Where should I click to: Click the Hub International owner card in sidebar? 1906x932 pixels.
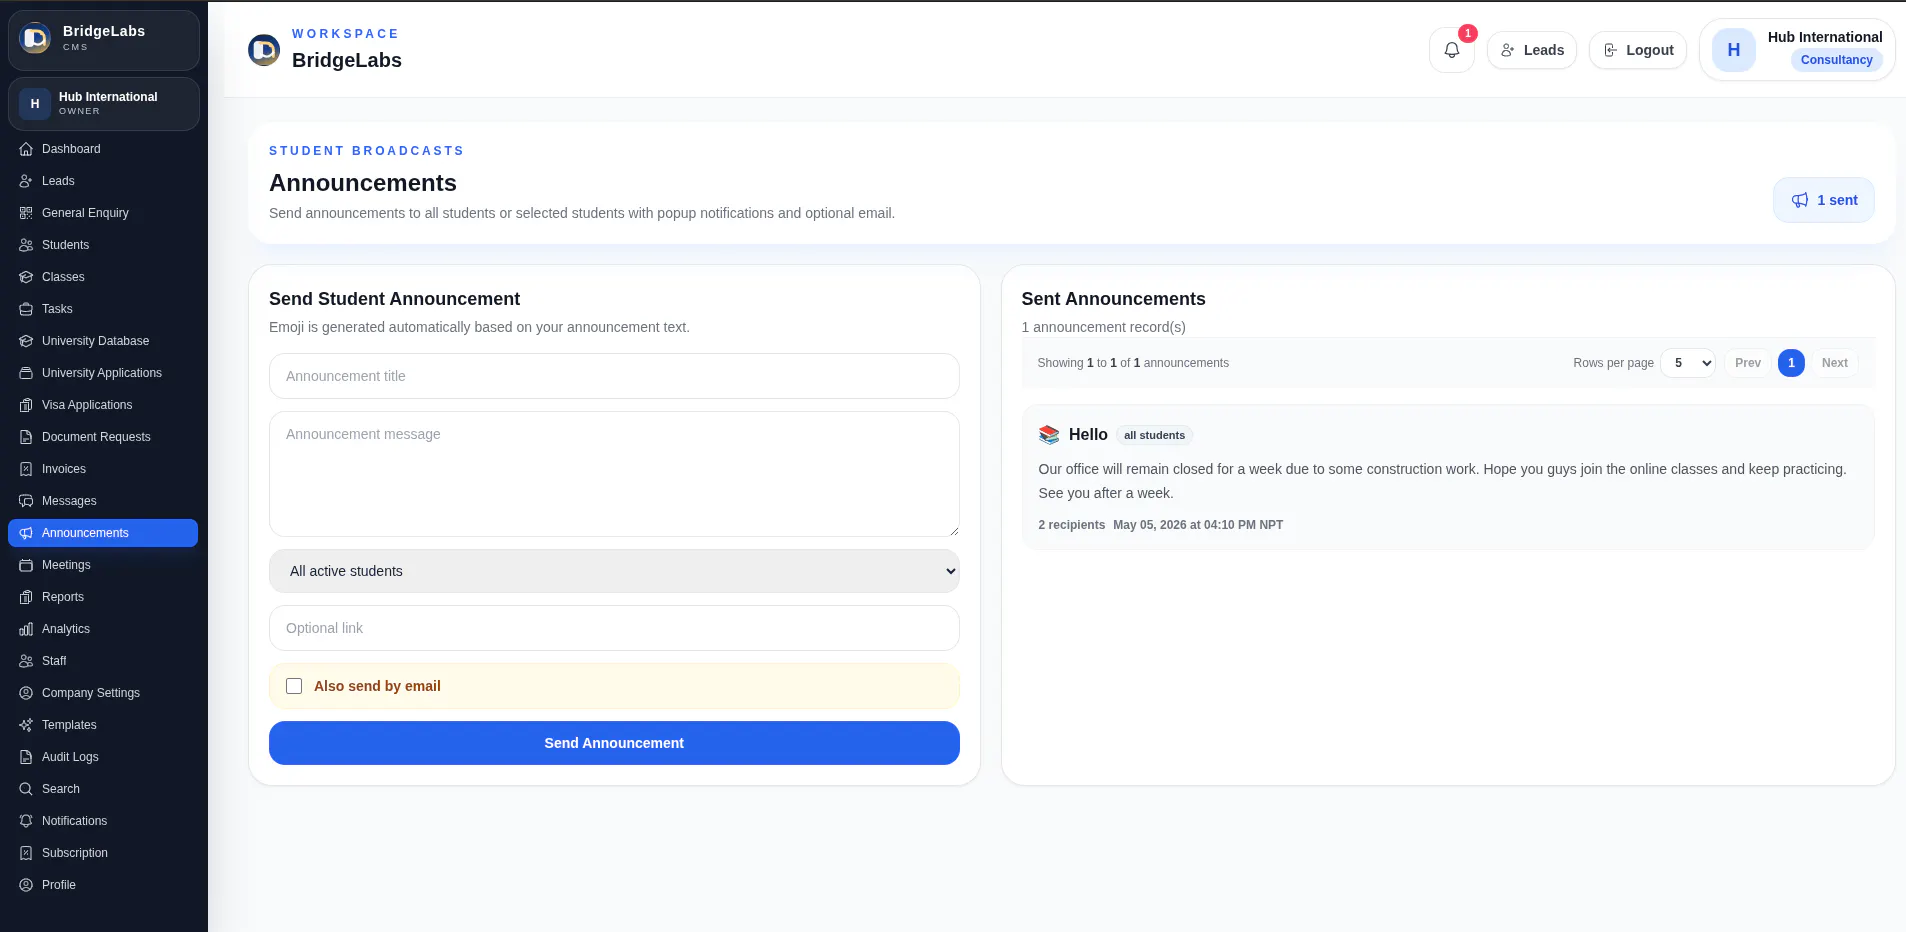click(104, 104)
